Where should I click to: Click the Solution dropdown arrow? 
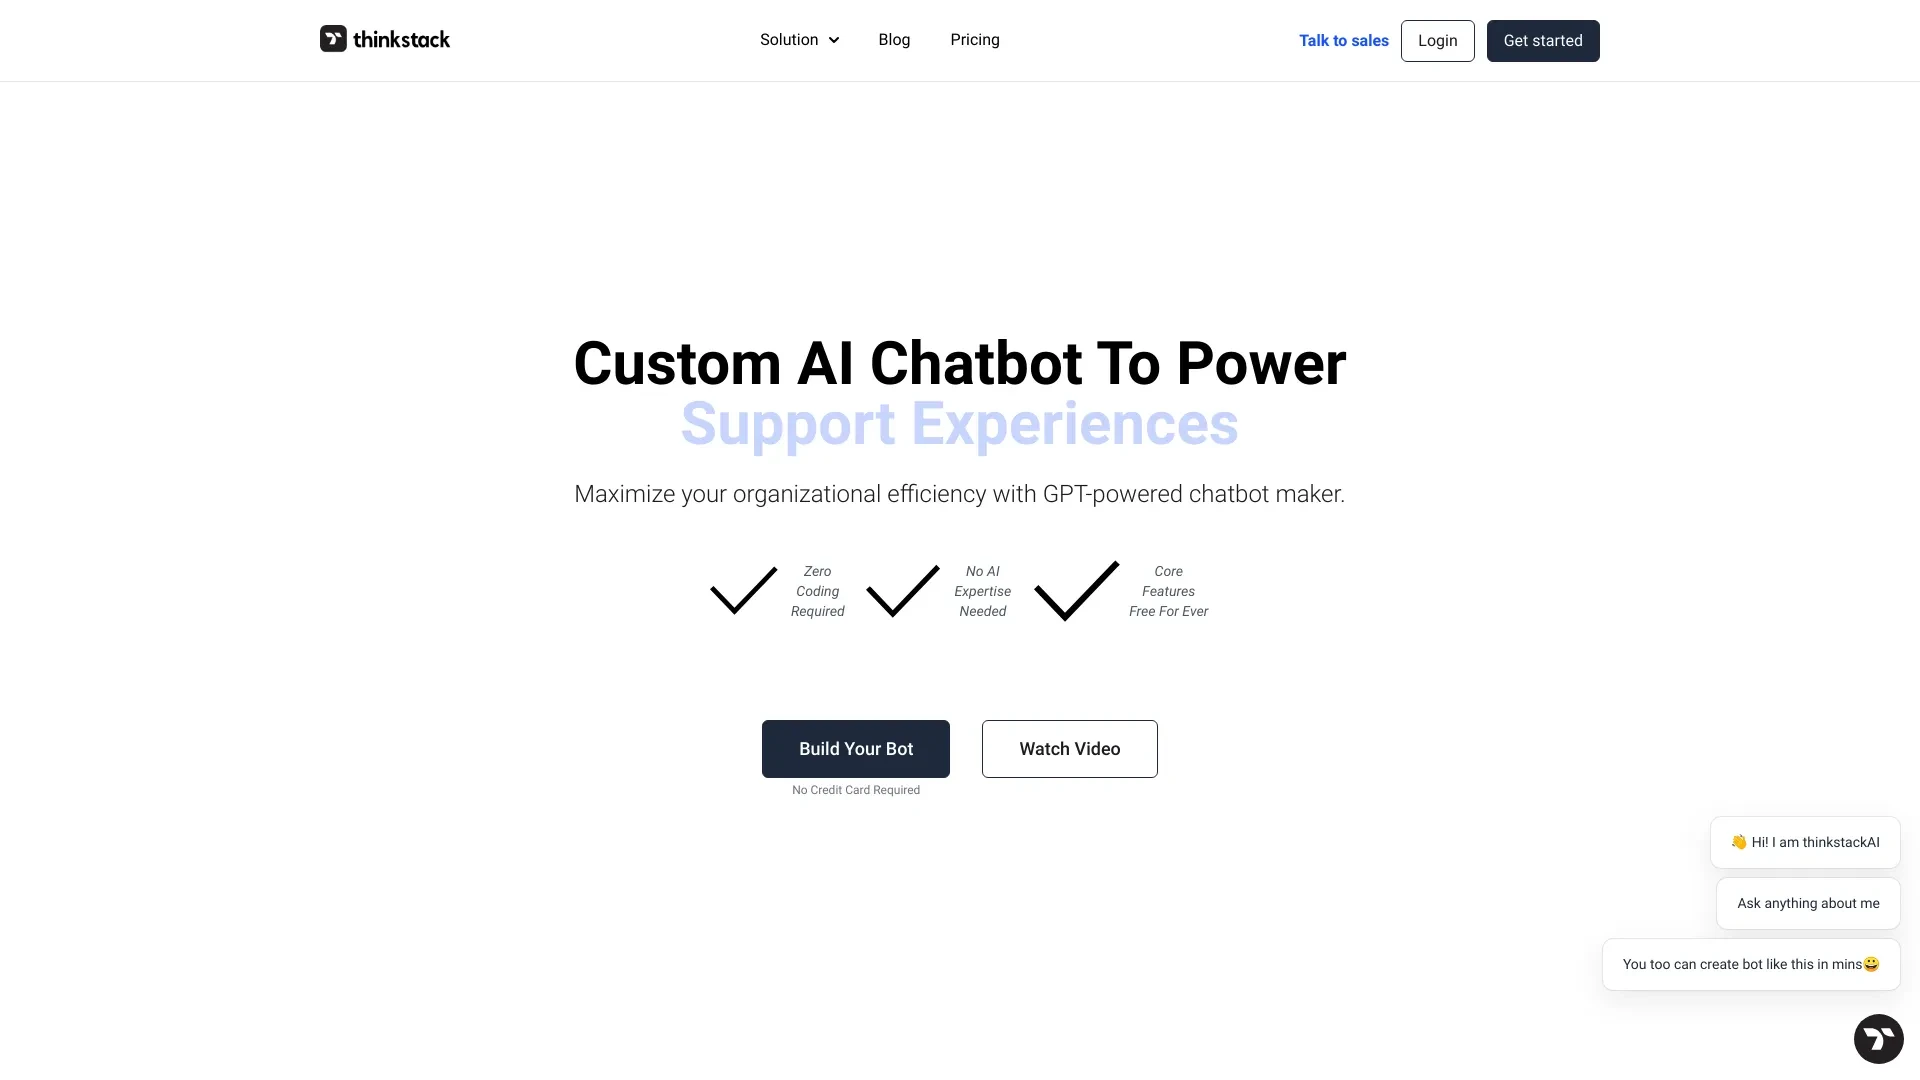point(832,40)
